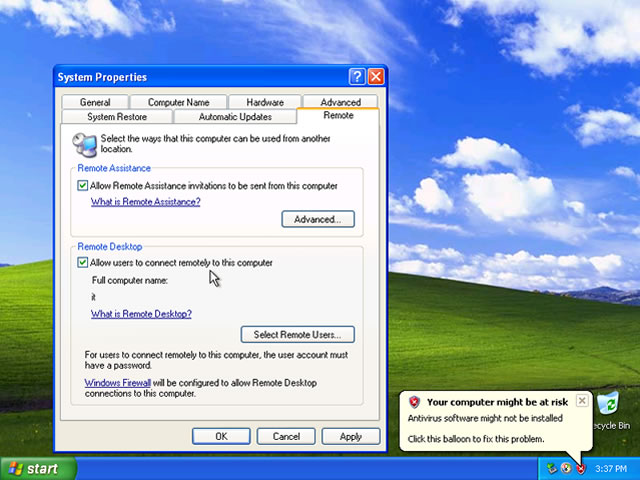Open the Start menu
Image resolution: width=640 pixels, height=480 pixels.
tap(38, 469)
